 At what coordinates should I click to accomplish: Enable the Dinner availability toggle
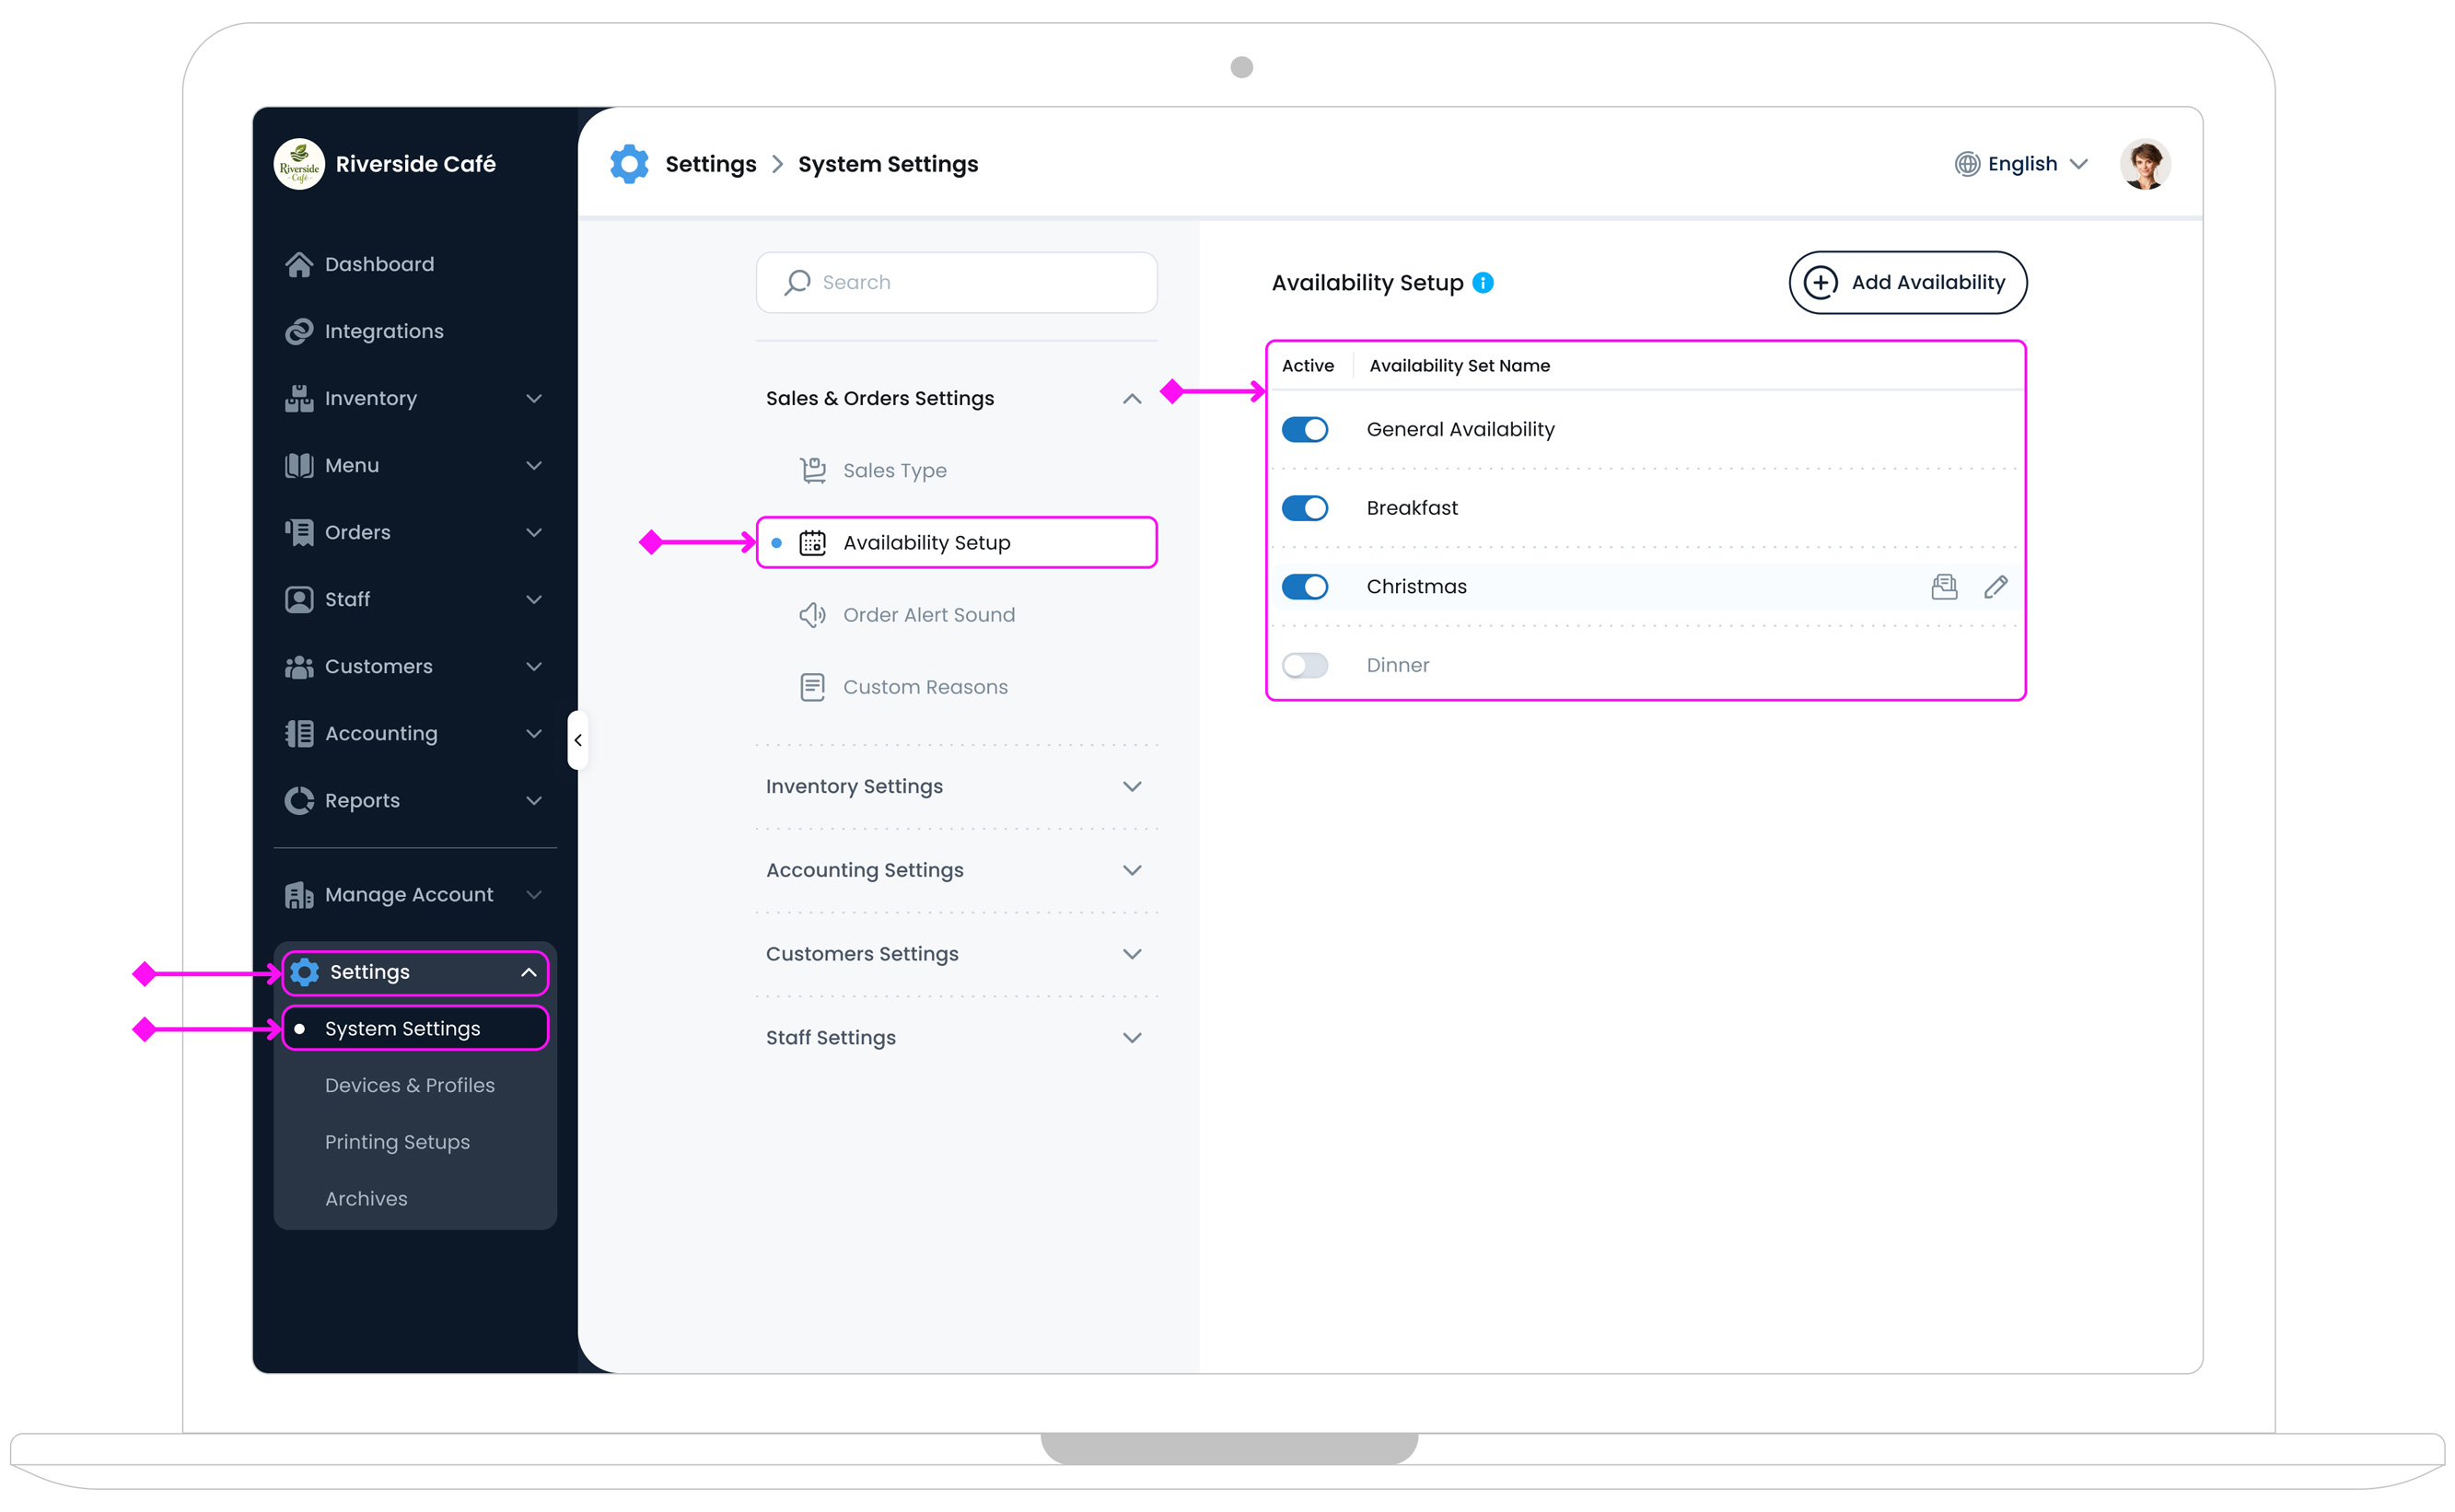point(1305,664)
